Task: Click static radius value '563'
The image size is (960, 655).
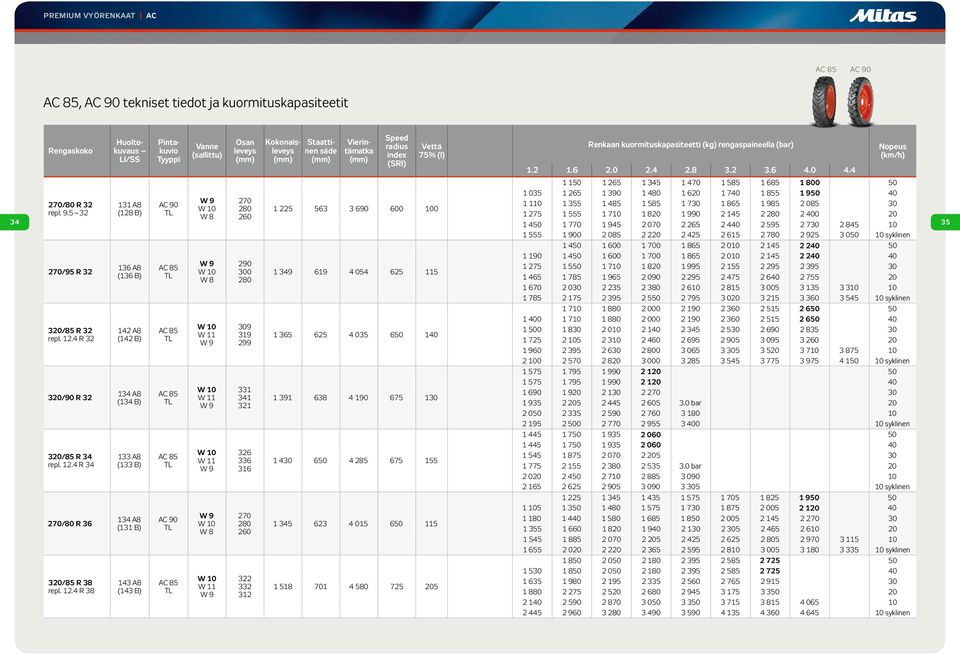Action: [321, 209]
